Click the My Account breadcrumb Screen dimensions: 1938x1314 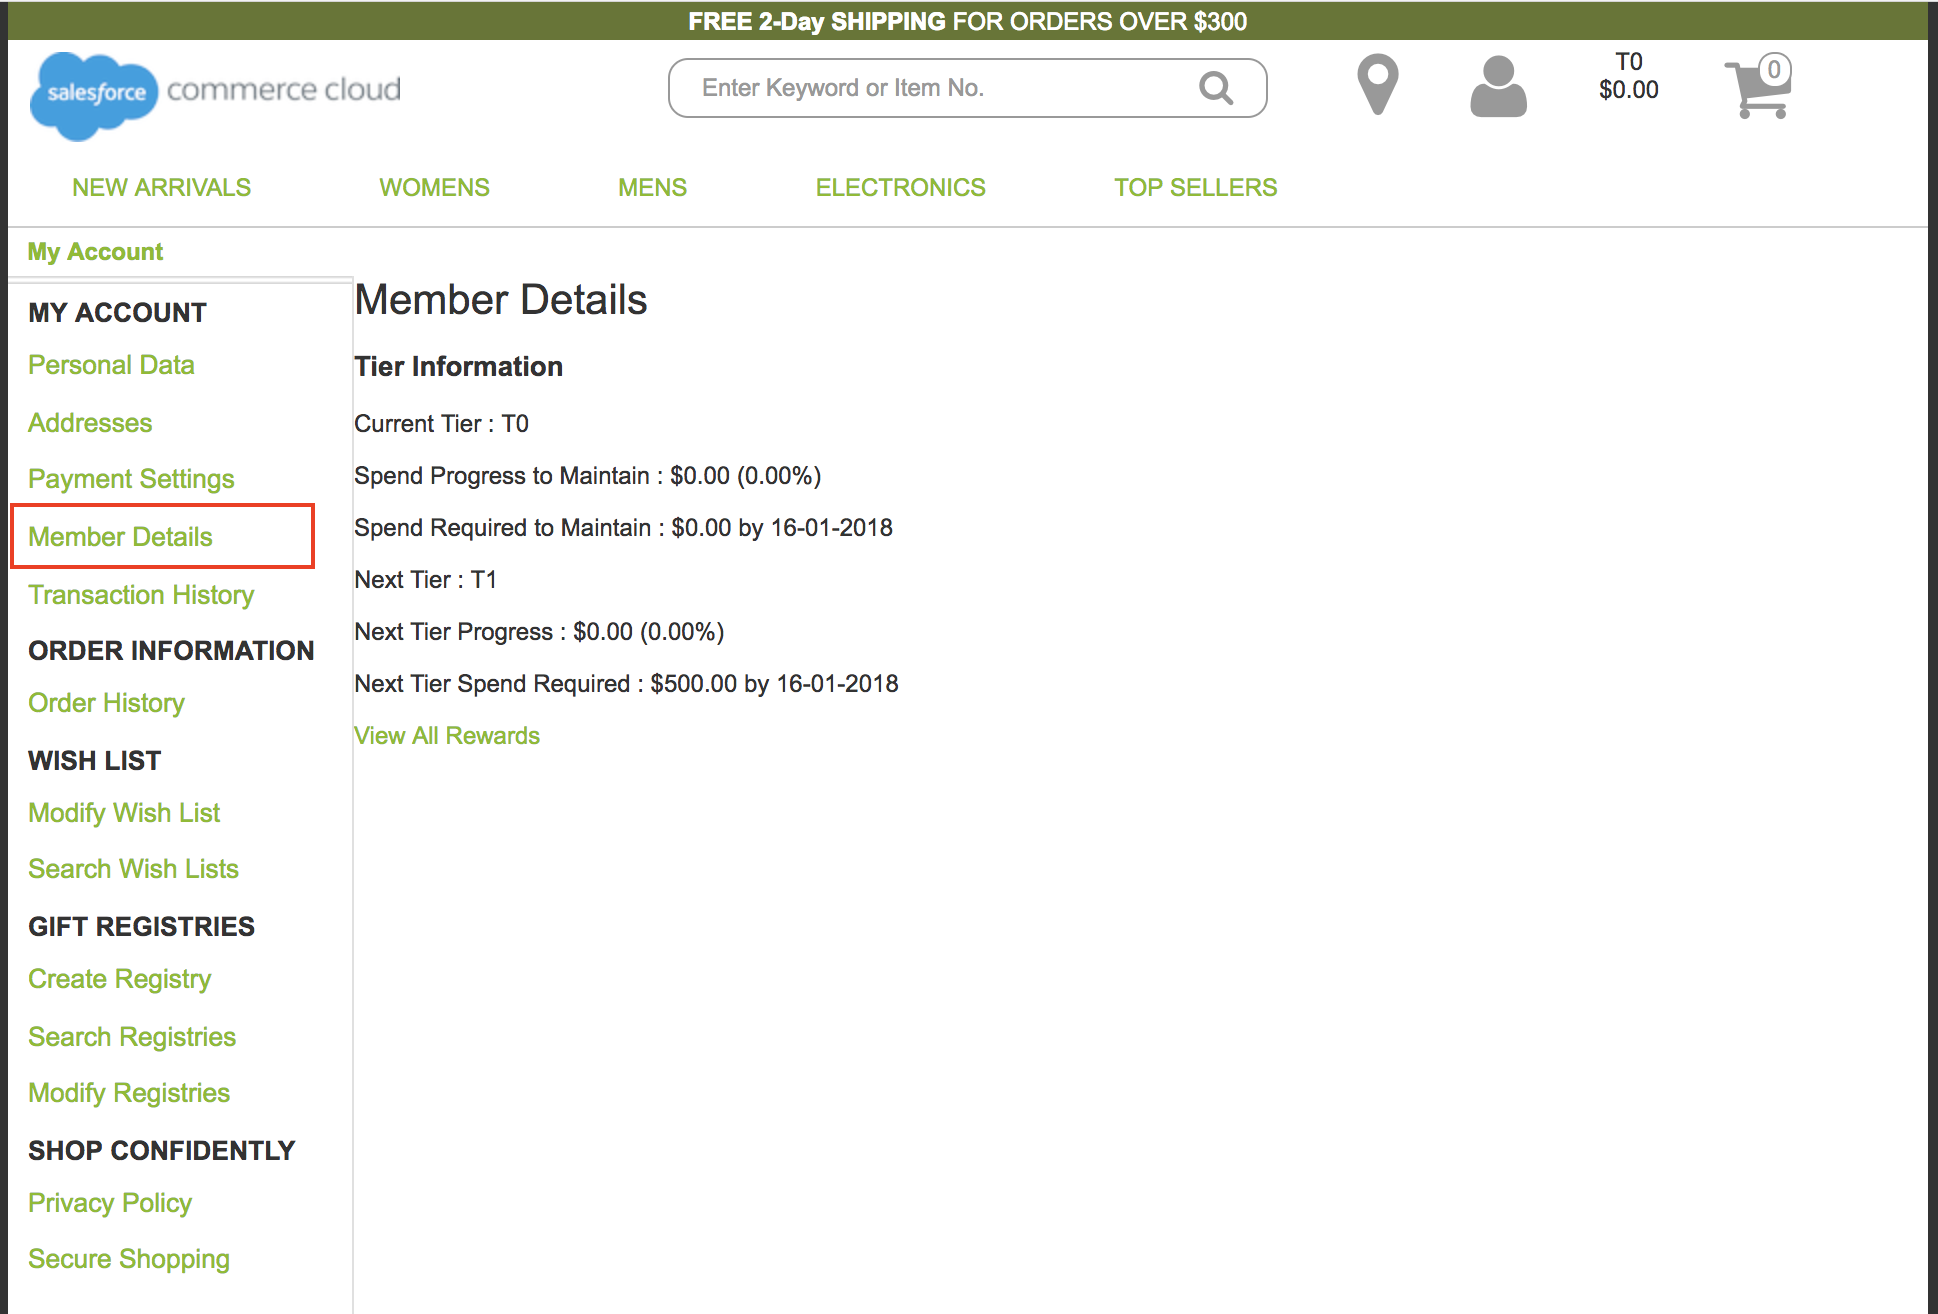(95, 252)
